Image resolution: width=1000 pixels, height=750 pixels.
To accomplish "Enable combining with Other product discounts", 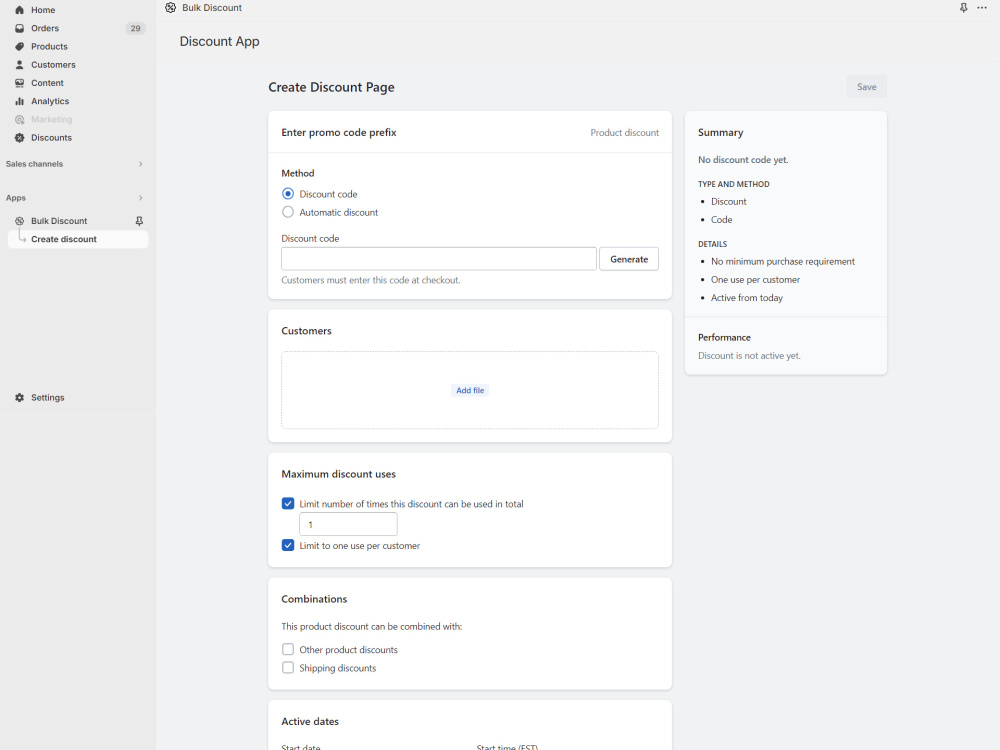I will (288, 649).
